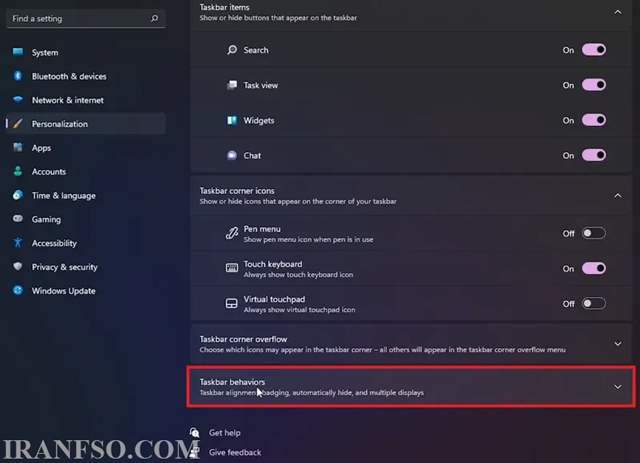
Task: Click the 'Always show touch keyboard icon' text
Action: [x=298, y=275]
